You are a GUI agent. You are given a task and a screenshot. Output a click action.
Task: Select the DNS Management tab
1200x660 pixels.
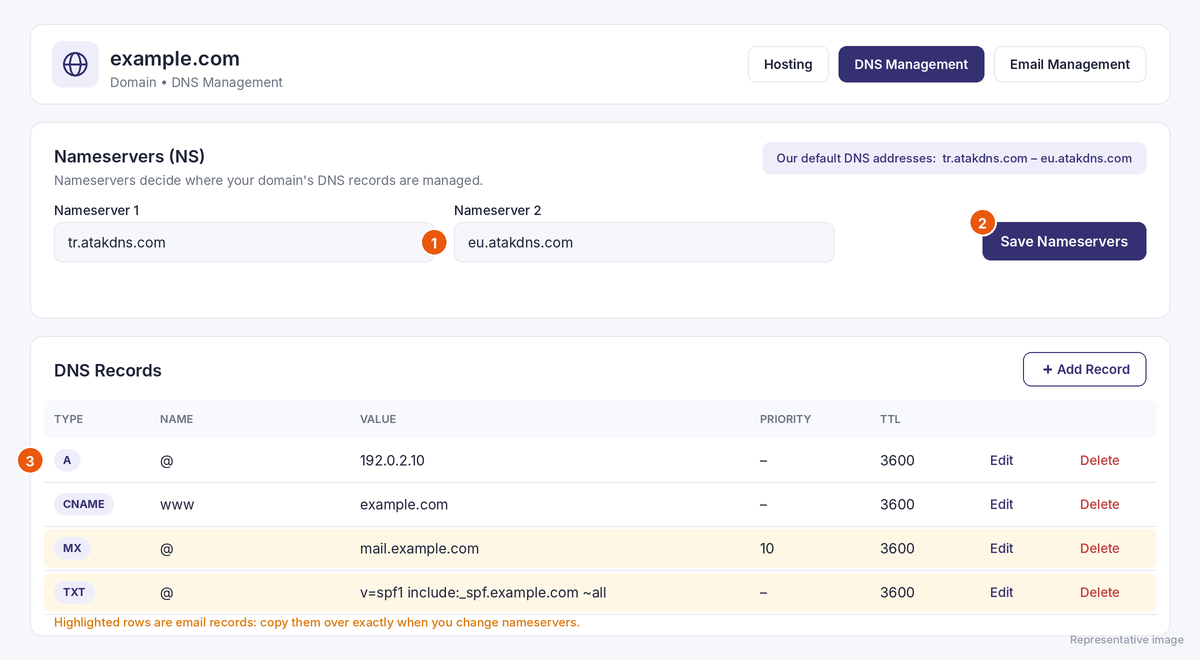click(911, 64)
